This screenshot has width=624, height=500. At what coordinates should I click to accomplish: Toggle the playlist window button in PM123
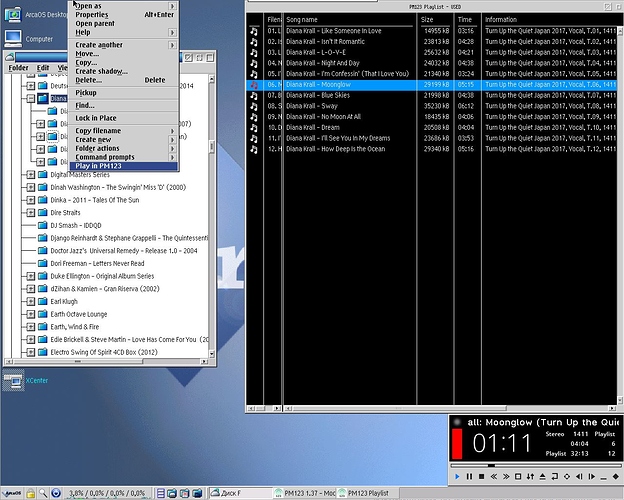point(518,476)
